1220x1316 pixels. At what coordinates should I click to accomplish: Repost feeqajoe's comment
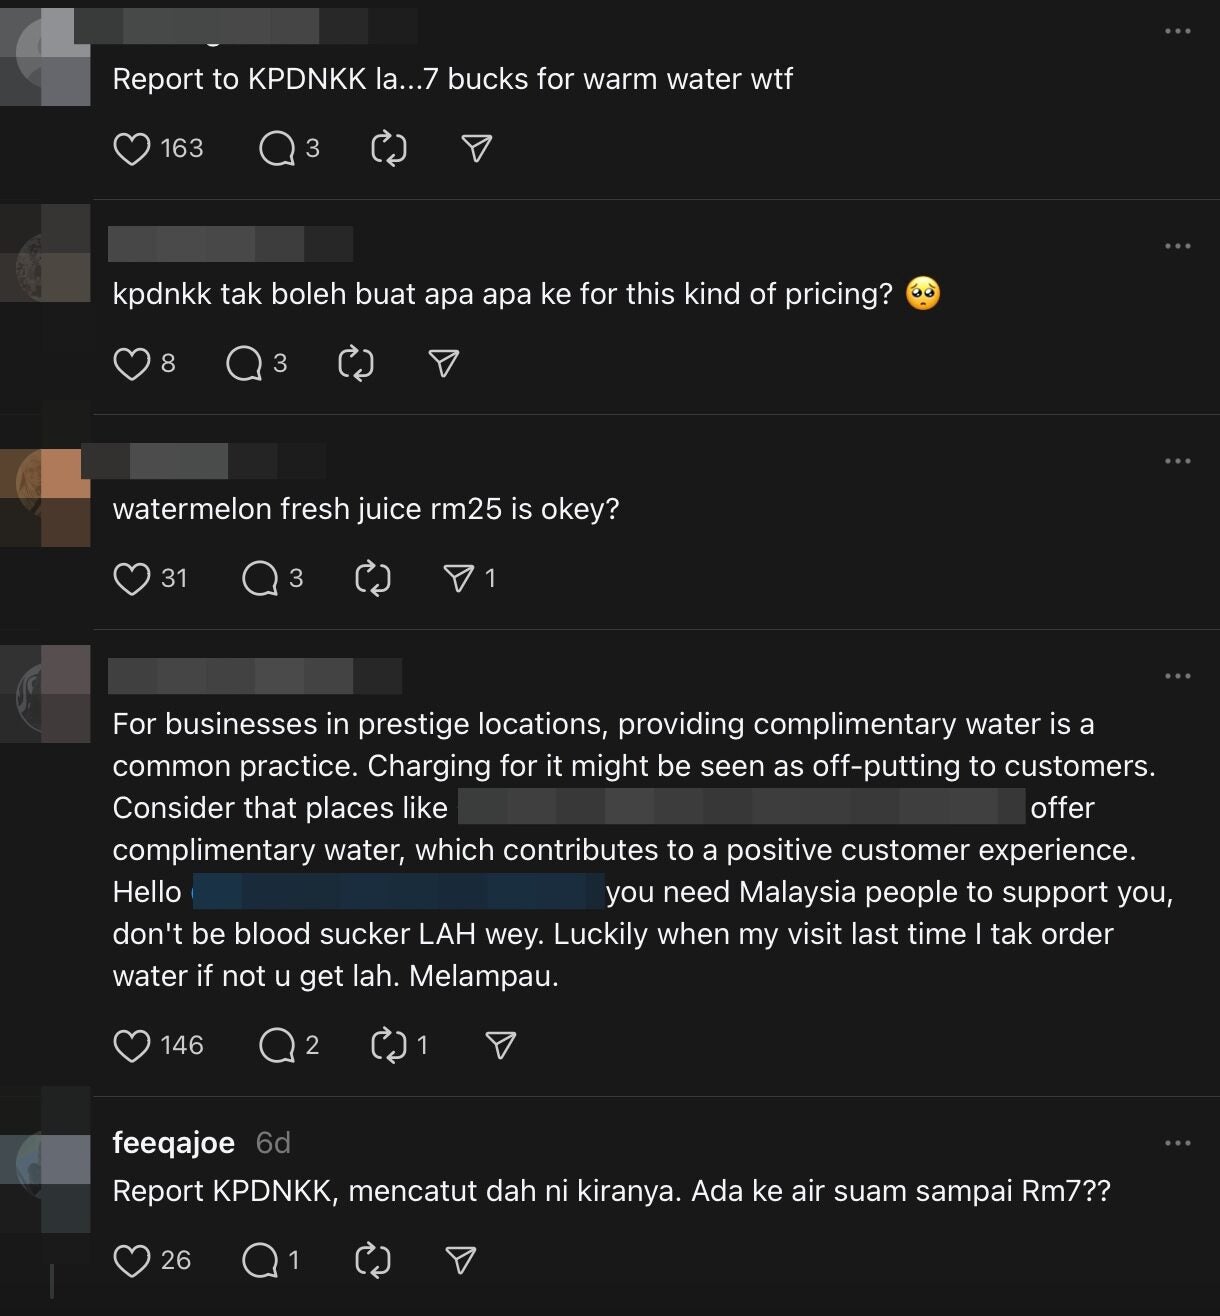click(x=371, y=1260)
